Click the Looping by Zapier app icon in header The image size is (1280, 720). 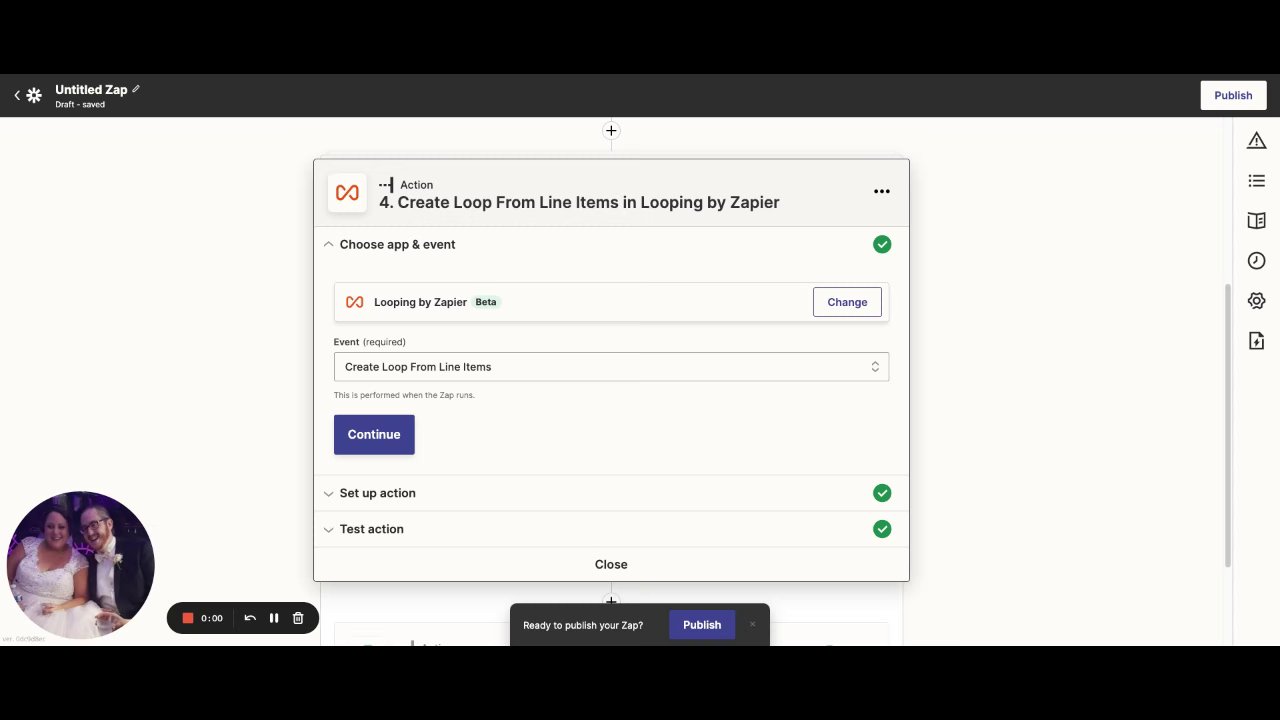(x=347, y=193)
